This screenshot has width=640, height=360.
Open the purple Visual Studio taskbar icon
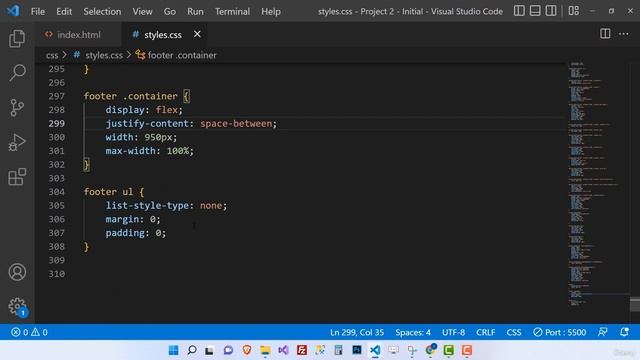(283, 350)
